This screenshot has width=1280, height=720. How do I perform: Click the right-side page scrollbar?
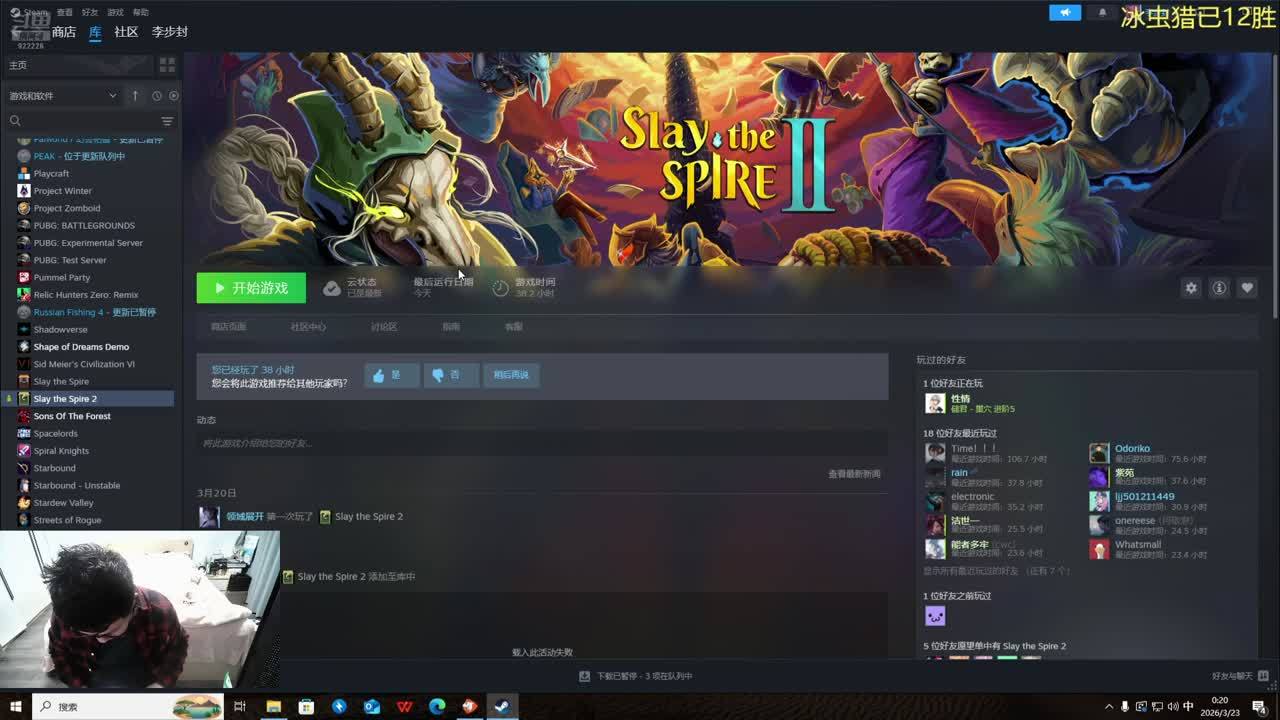[1275, 200]
